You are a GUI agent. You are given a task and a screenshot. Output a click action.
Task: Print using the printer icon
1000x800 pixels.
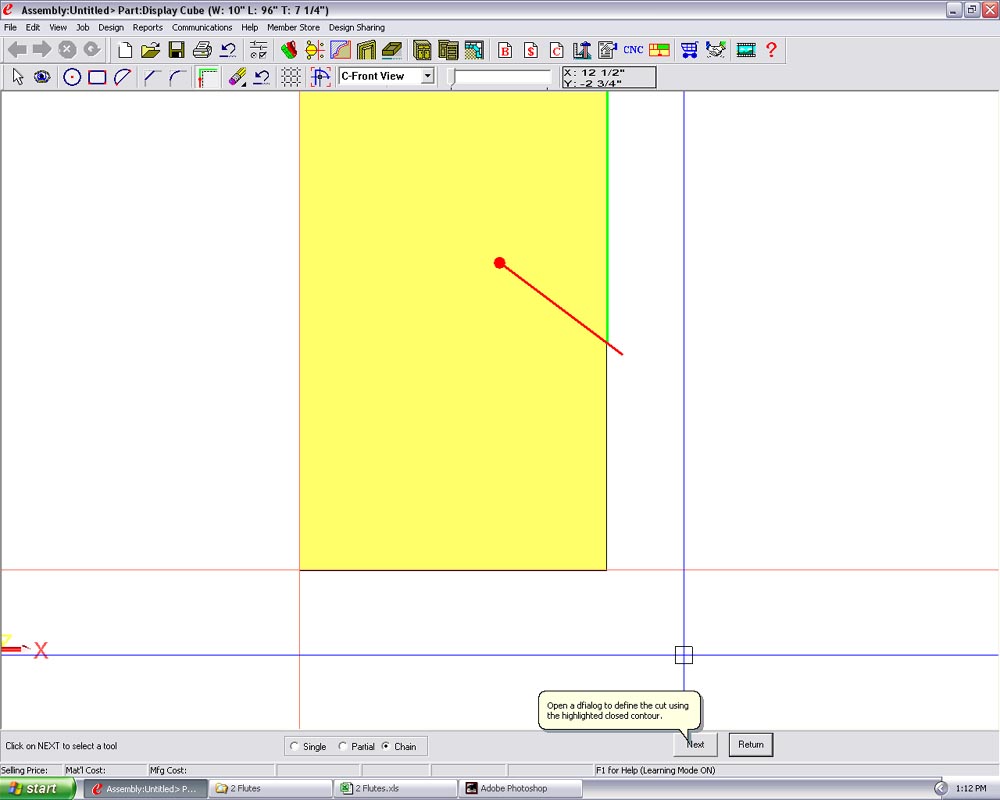(x=202, y=50)
